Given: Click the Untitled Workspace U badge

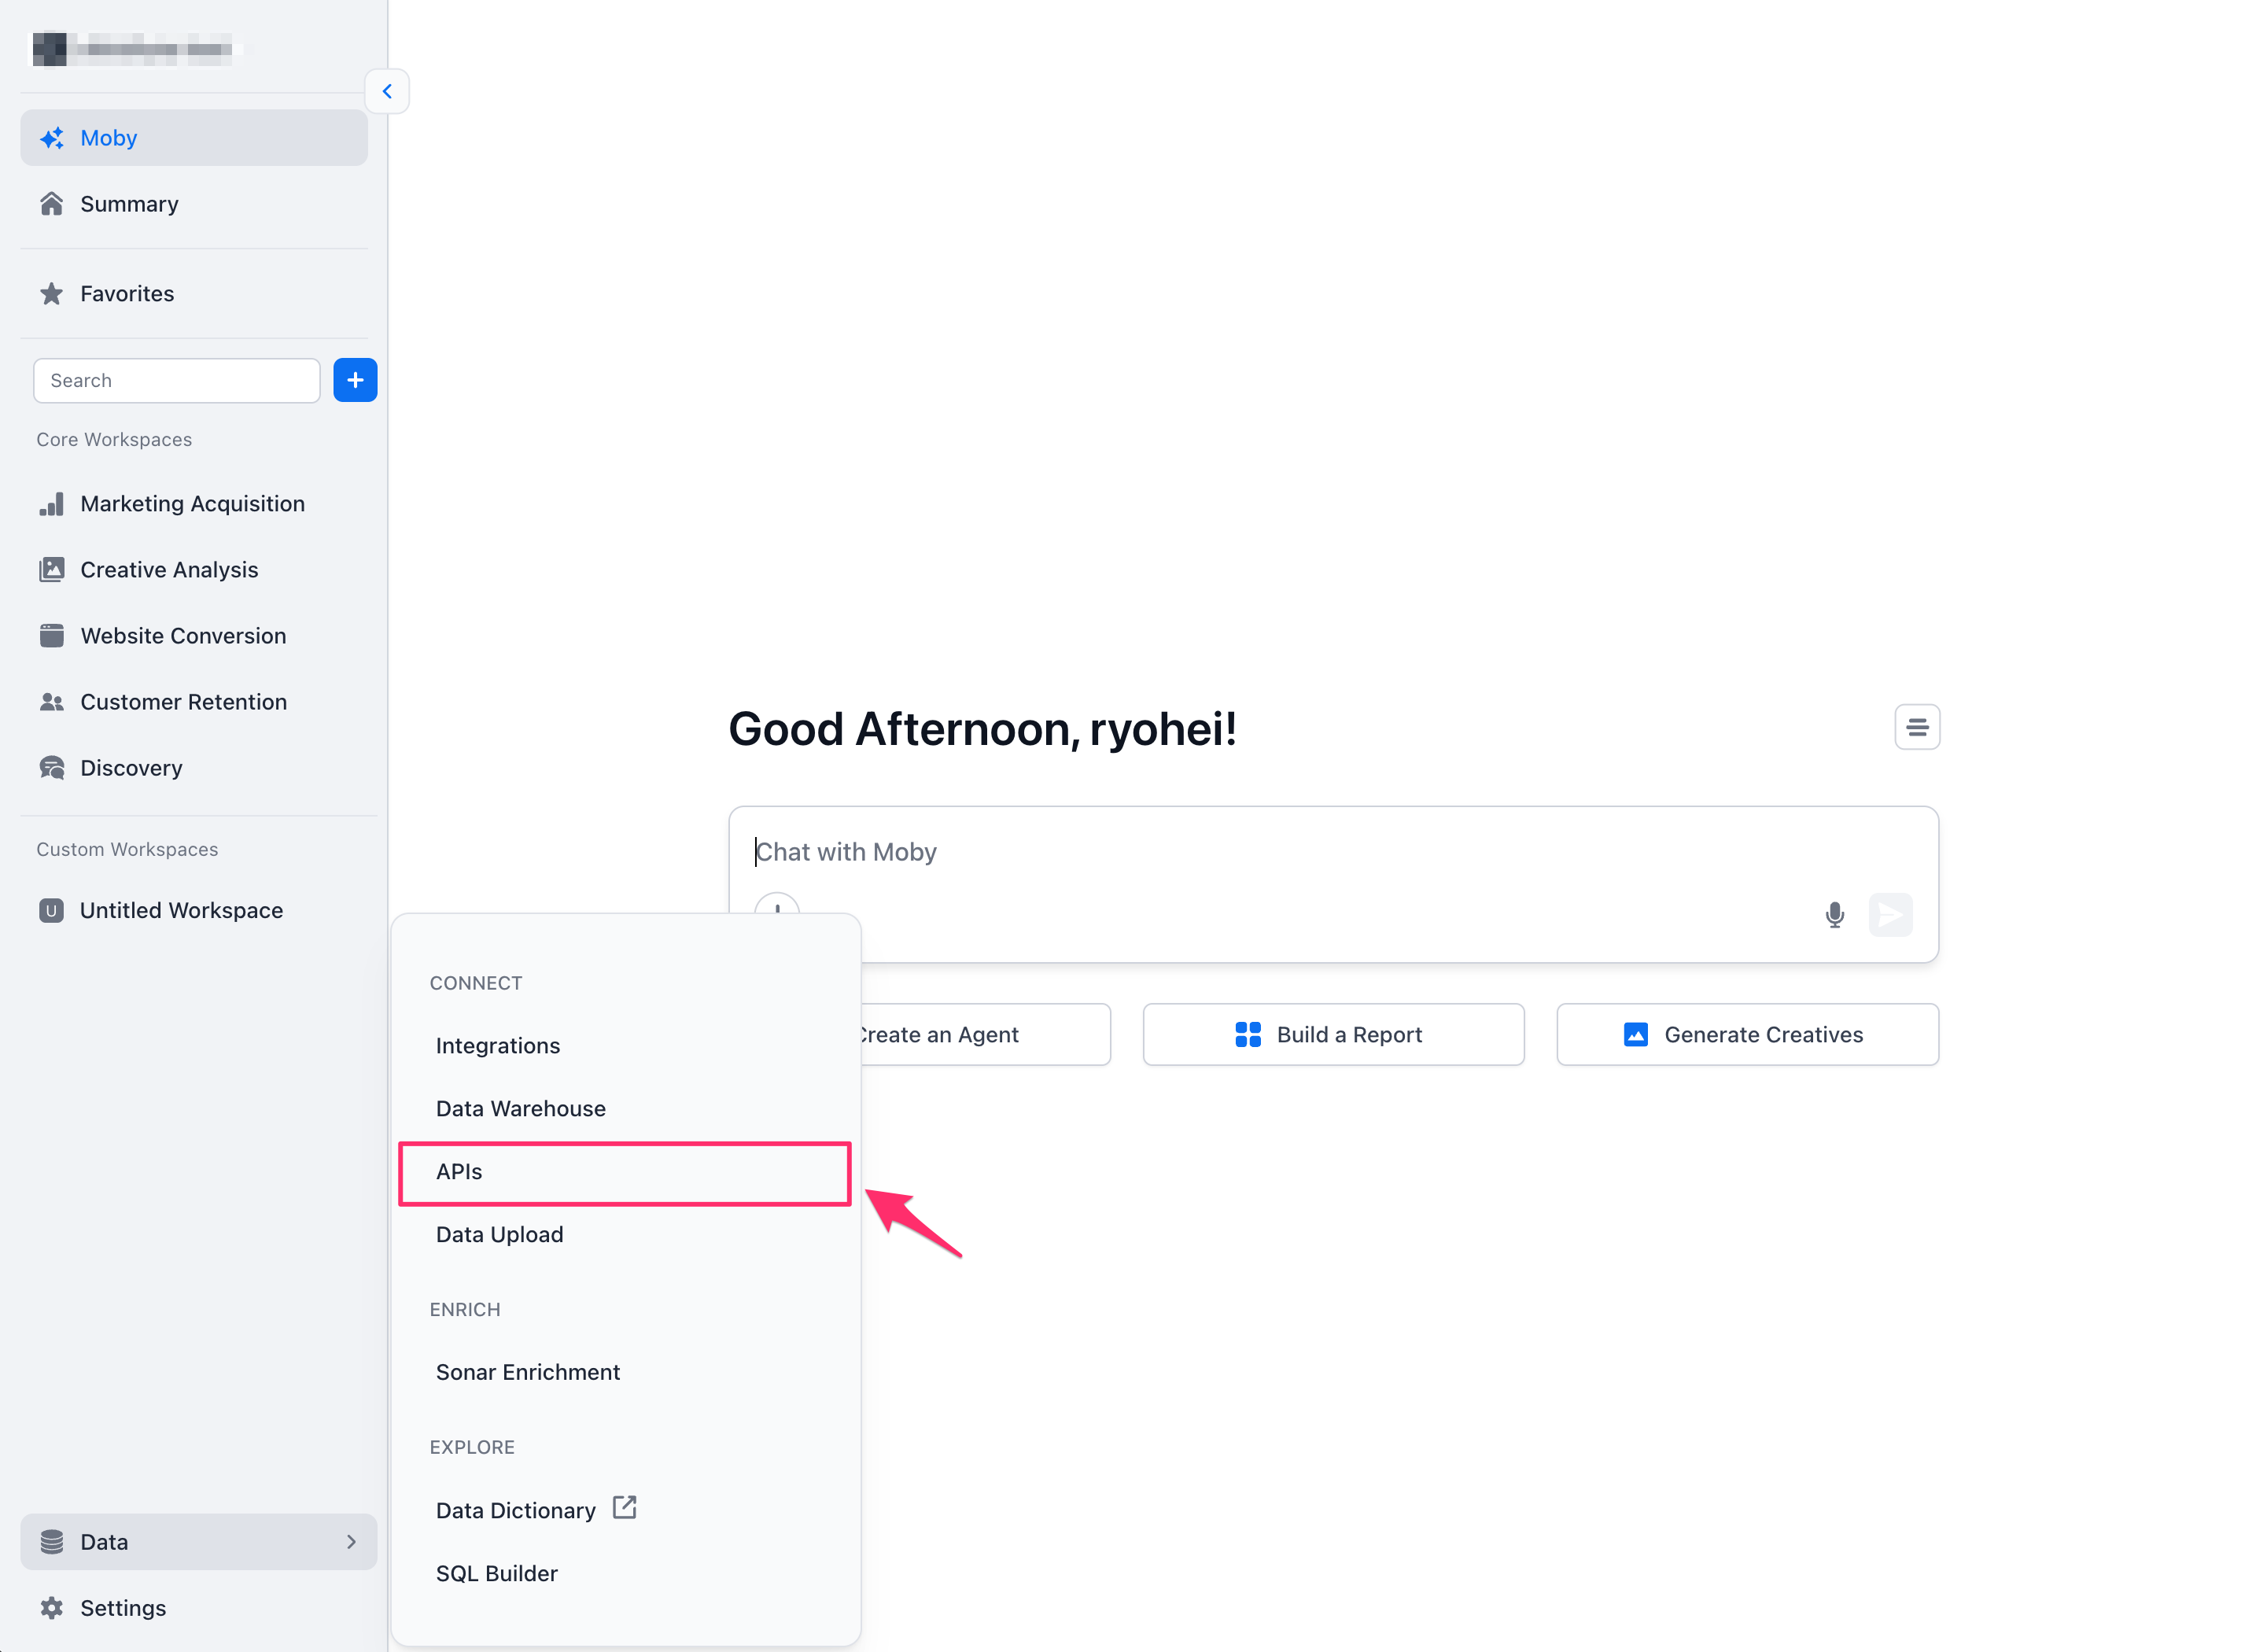Looking at the screenshot, I should tap(51, 911).
